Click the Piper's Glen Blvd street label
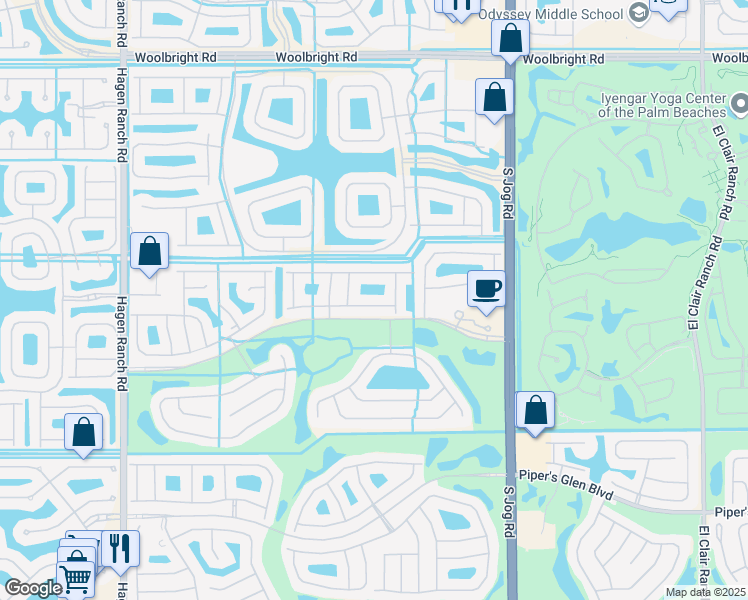The height and width of the screenshot is (600, 748). click(566, 485)
